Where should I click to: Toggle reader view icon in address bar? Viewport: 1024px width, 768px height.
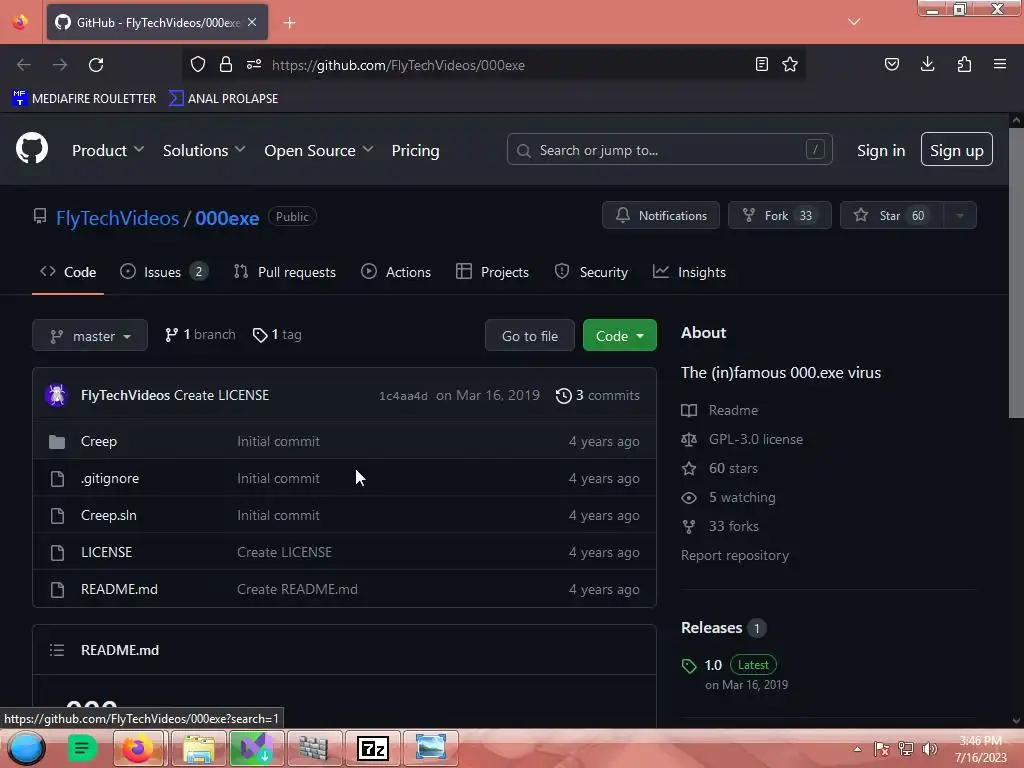(761, 64)
